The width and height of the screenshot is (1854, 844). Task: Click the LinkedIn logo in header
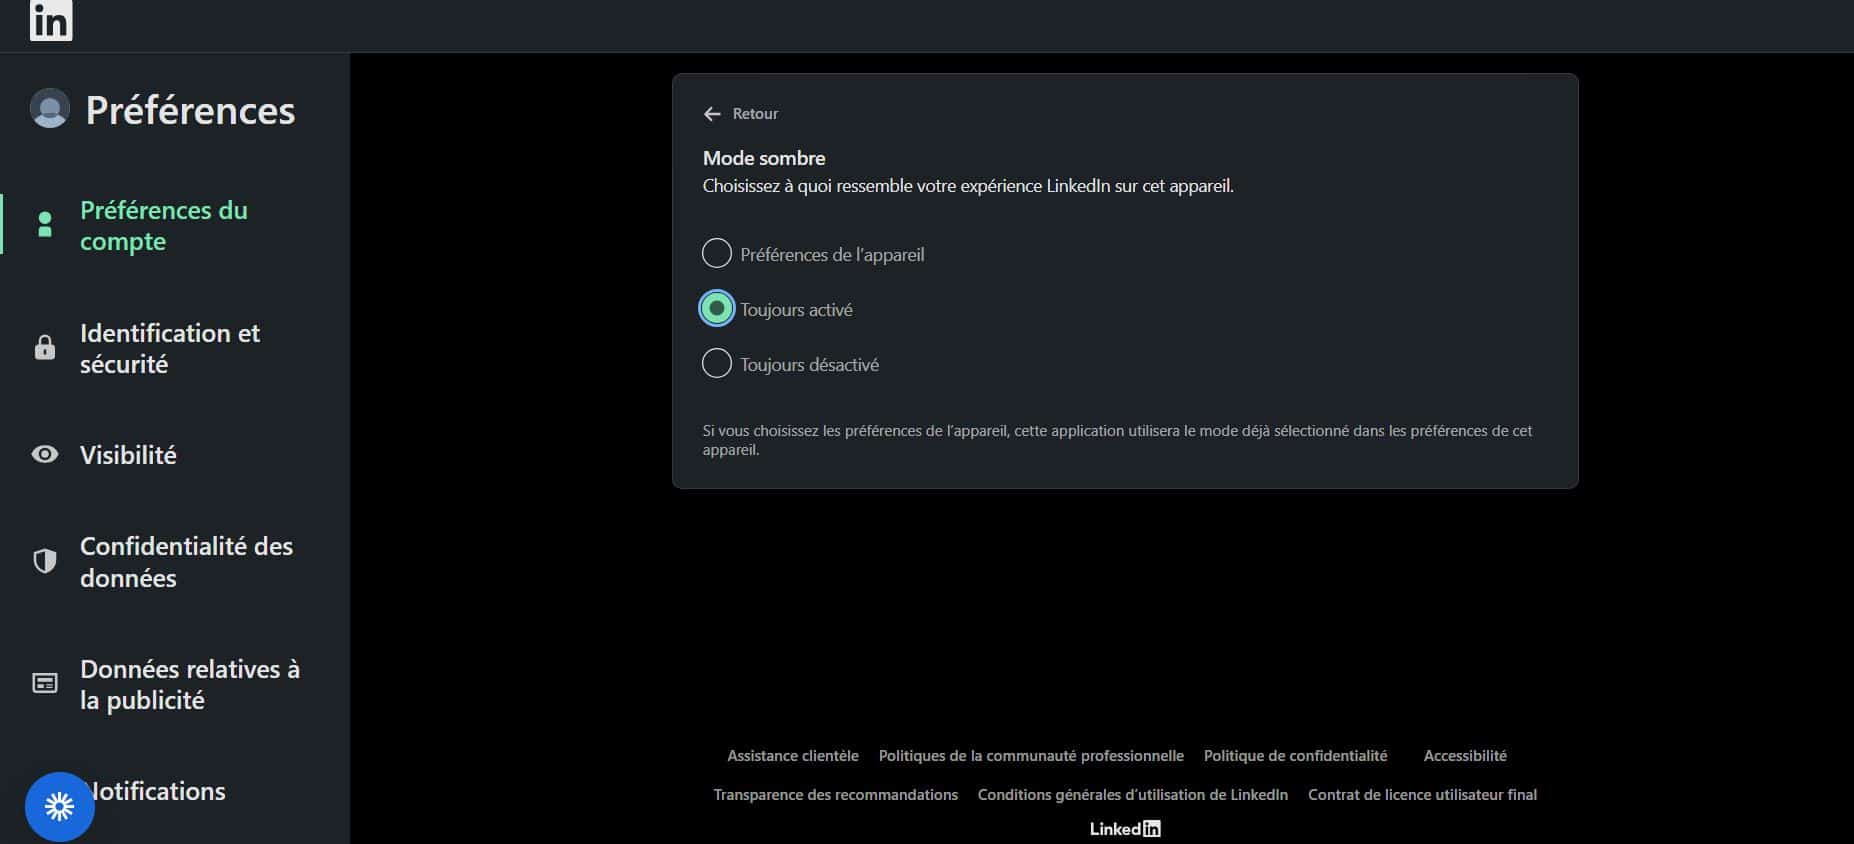coord(51,21)
